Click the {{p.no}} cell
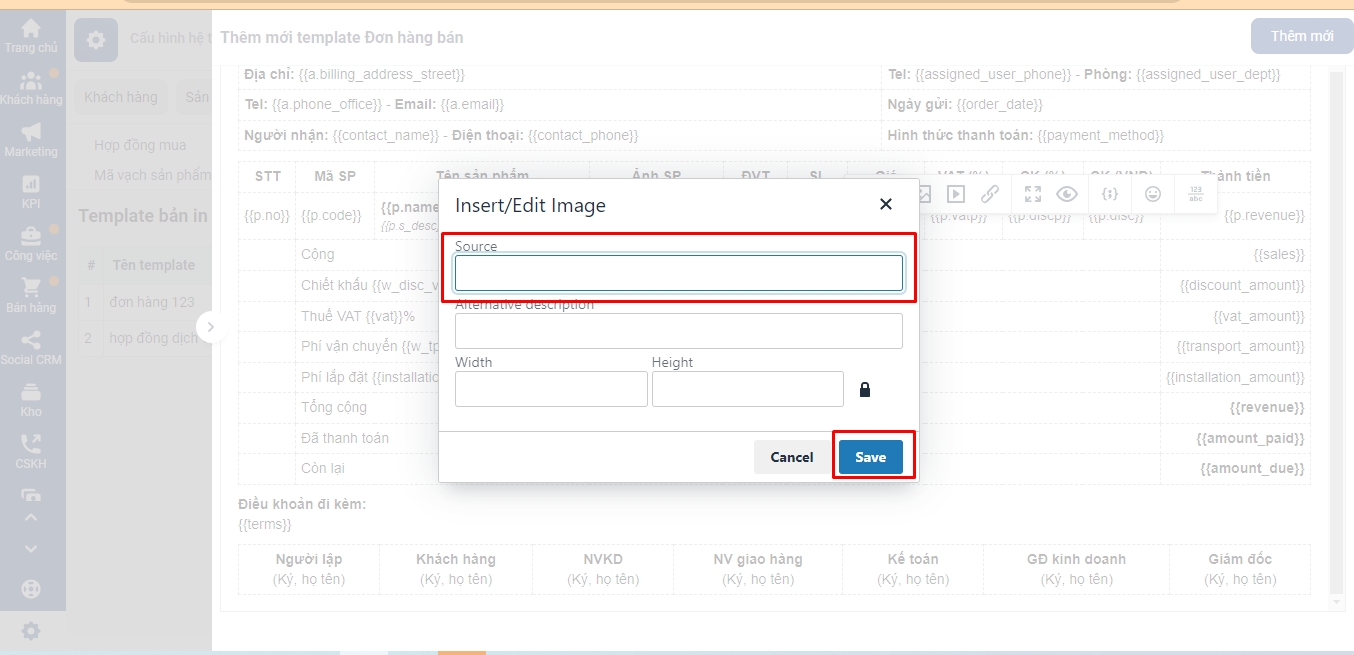1354x655 pixels. coord(267,215)
